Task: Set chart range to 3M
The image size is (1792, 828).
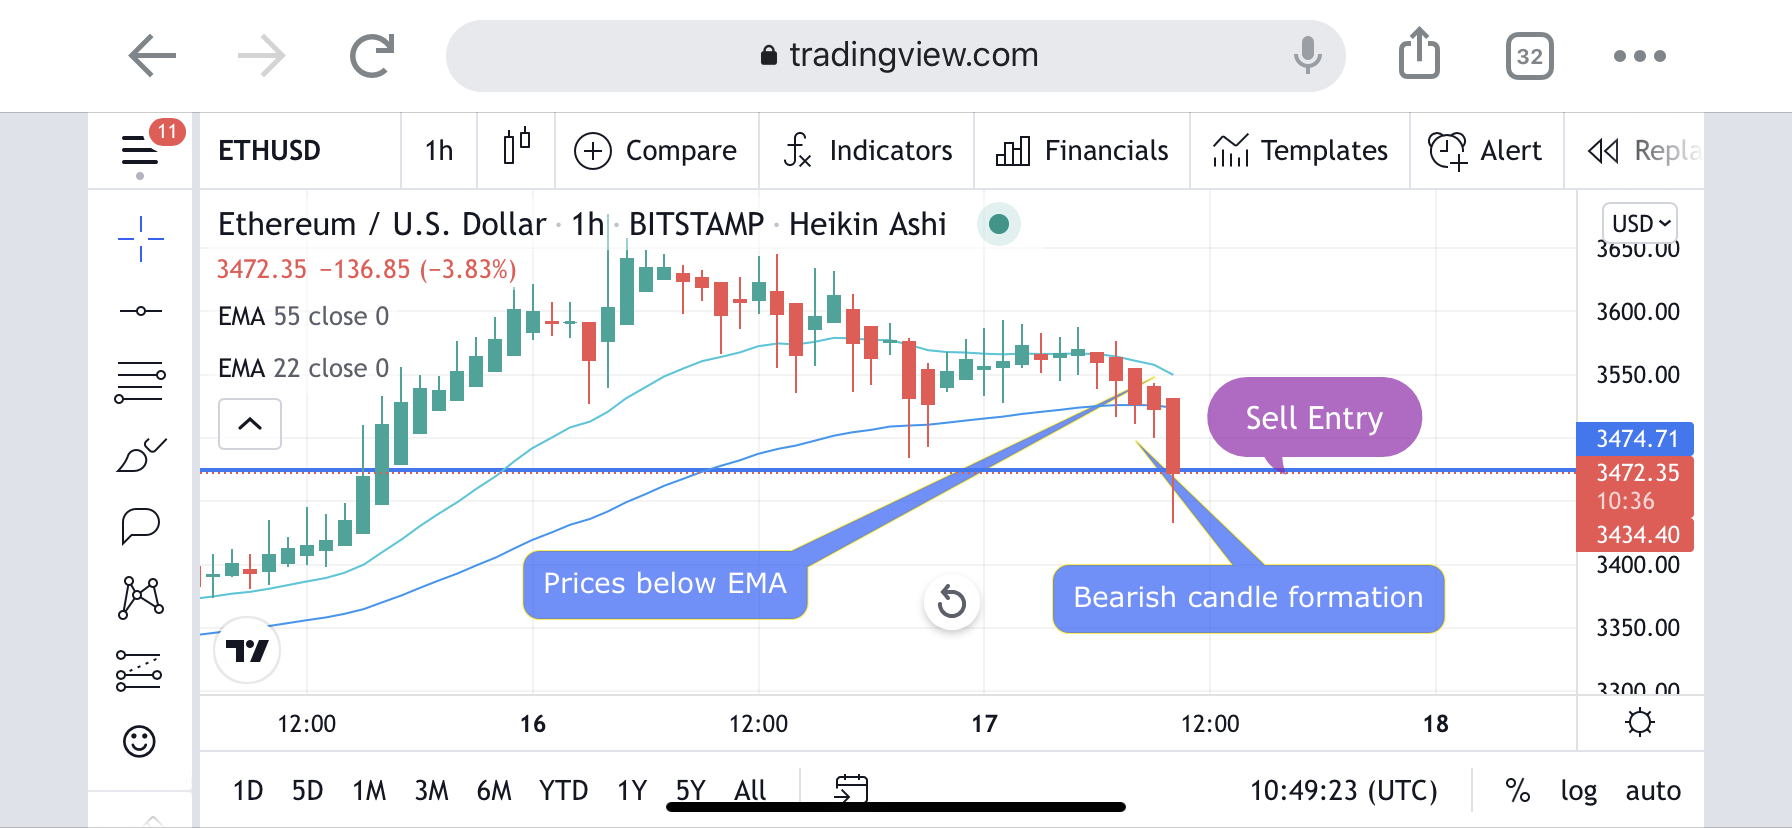Action: (x=431, y=791)
